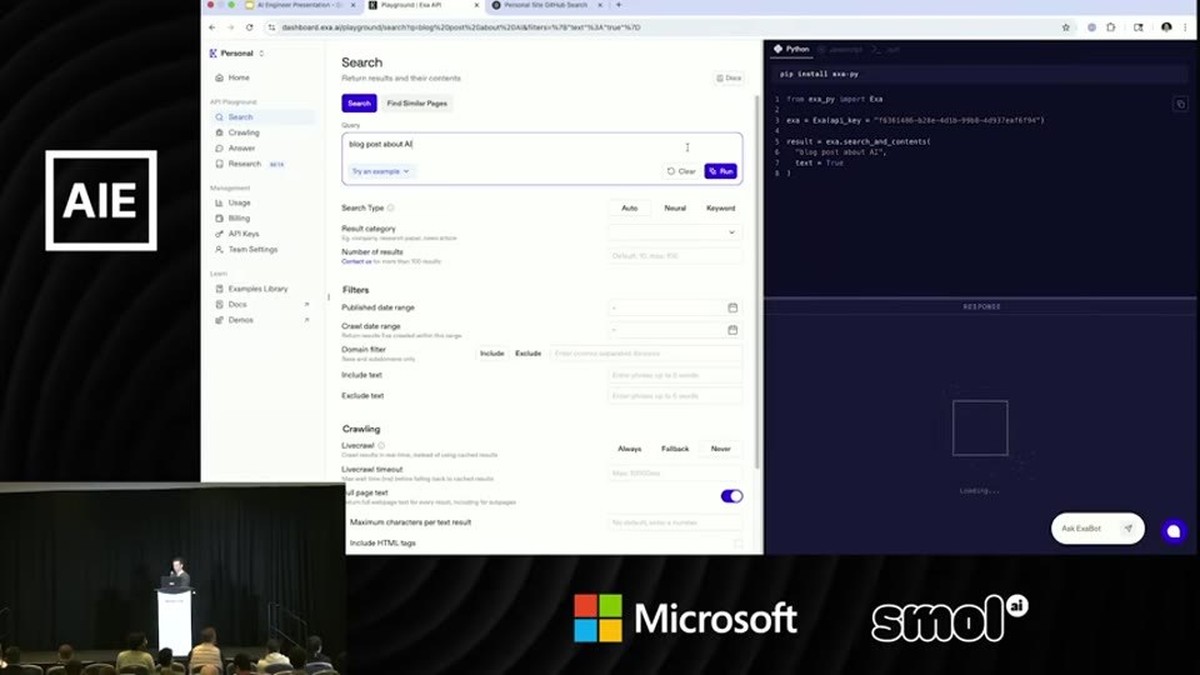Click the Ask ExaBot send arrow

pyautogui.click(x=1128, y=528)
